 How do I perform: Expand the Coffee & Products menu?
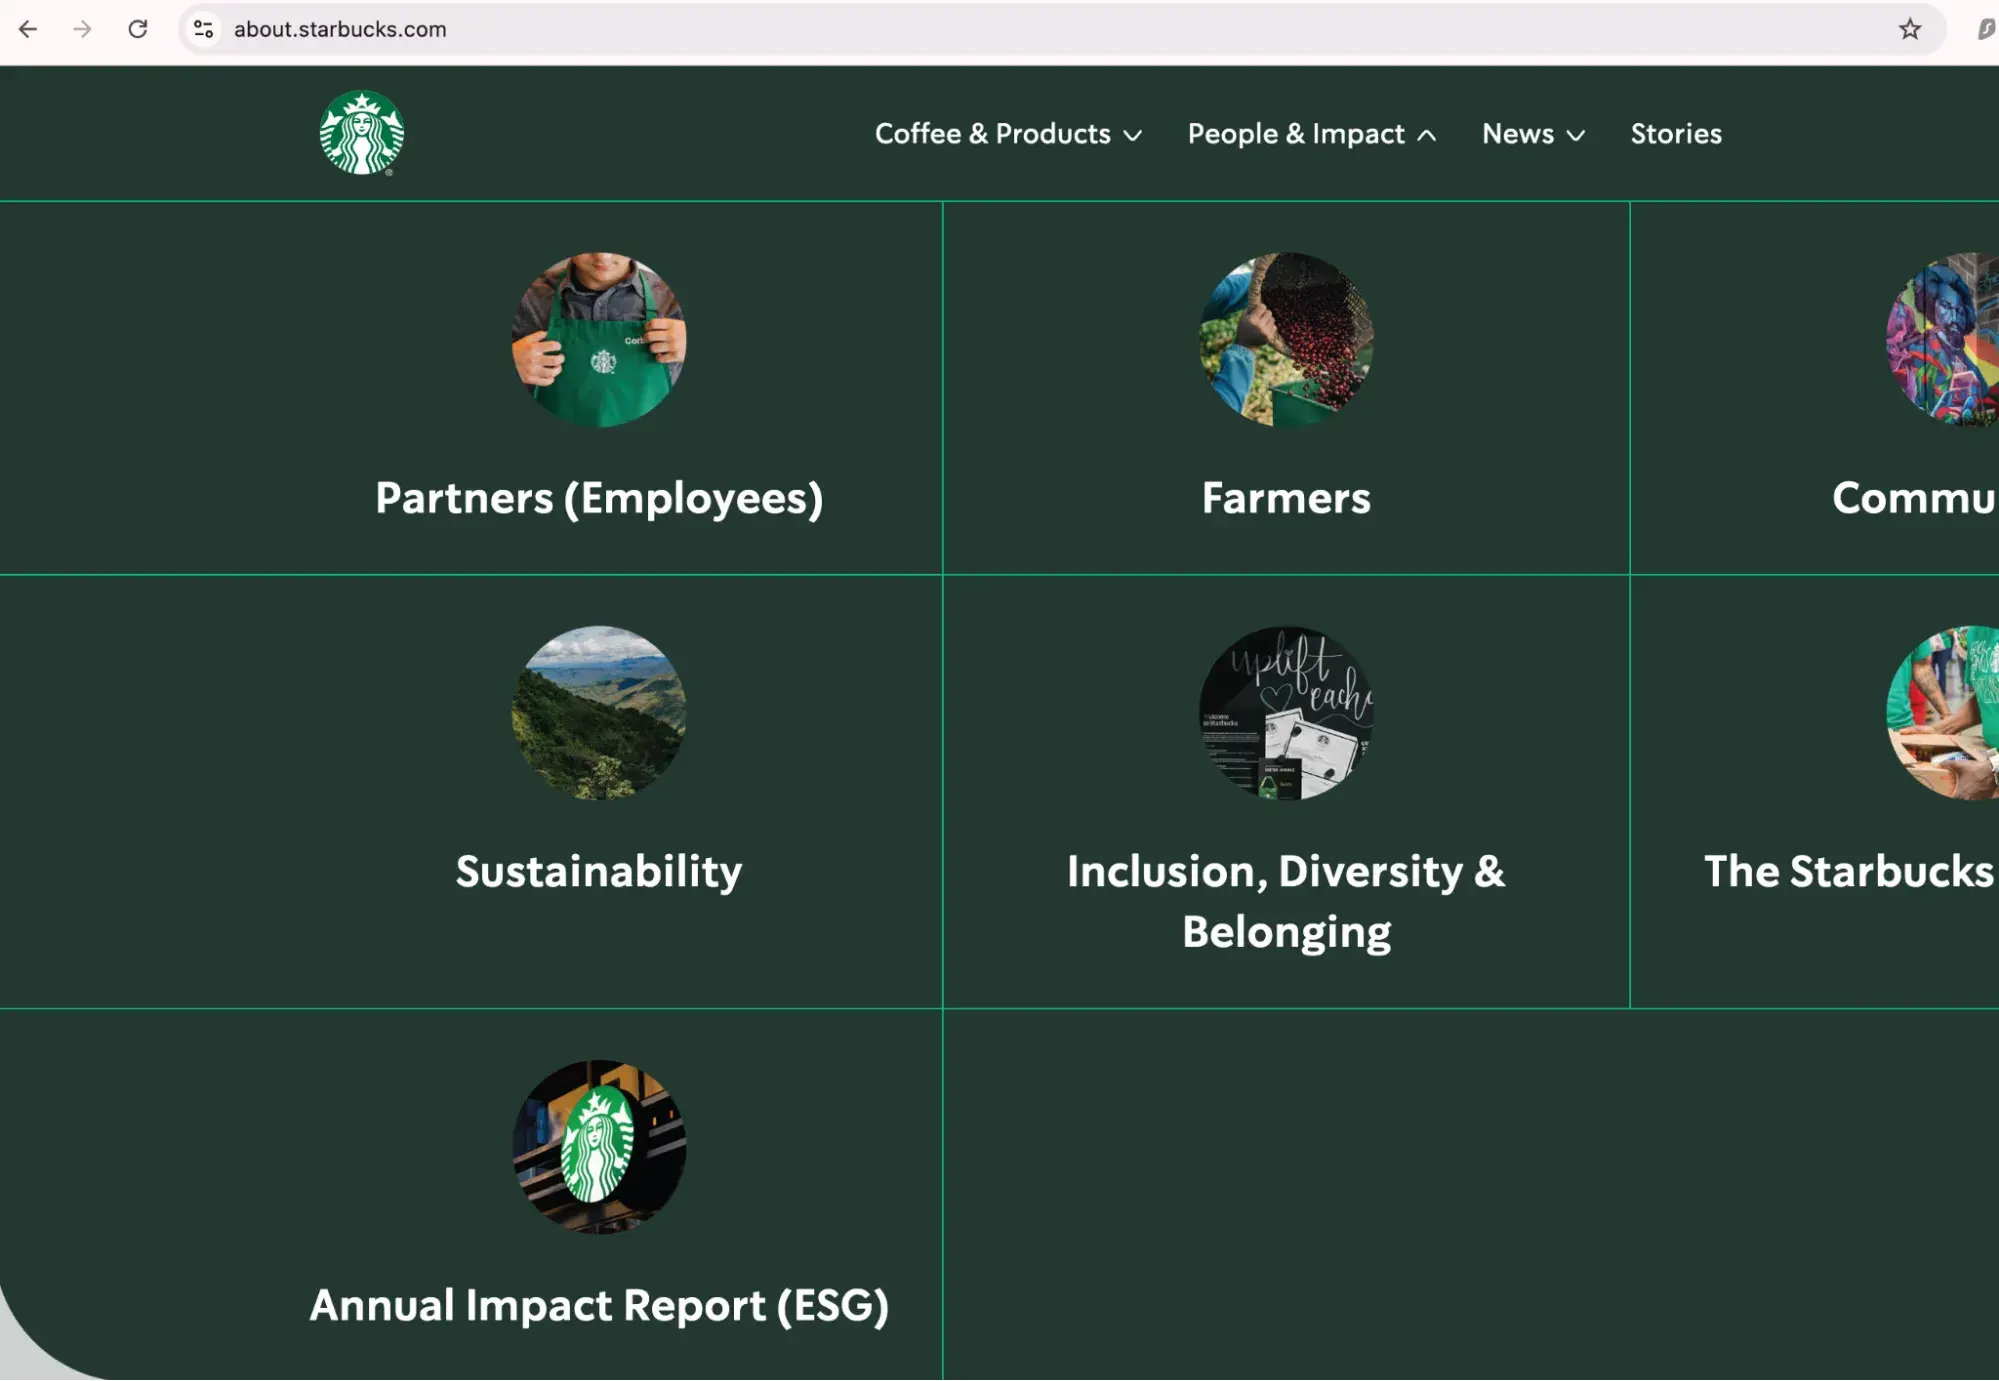1008,134
